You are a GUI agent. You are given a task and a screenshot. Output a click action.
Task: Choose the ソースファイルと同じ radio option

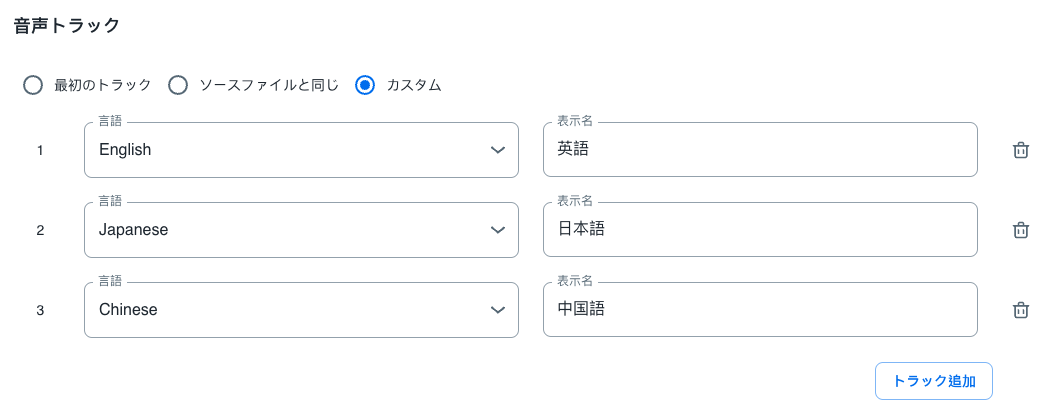(x=178, y=85)
